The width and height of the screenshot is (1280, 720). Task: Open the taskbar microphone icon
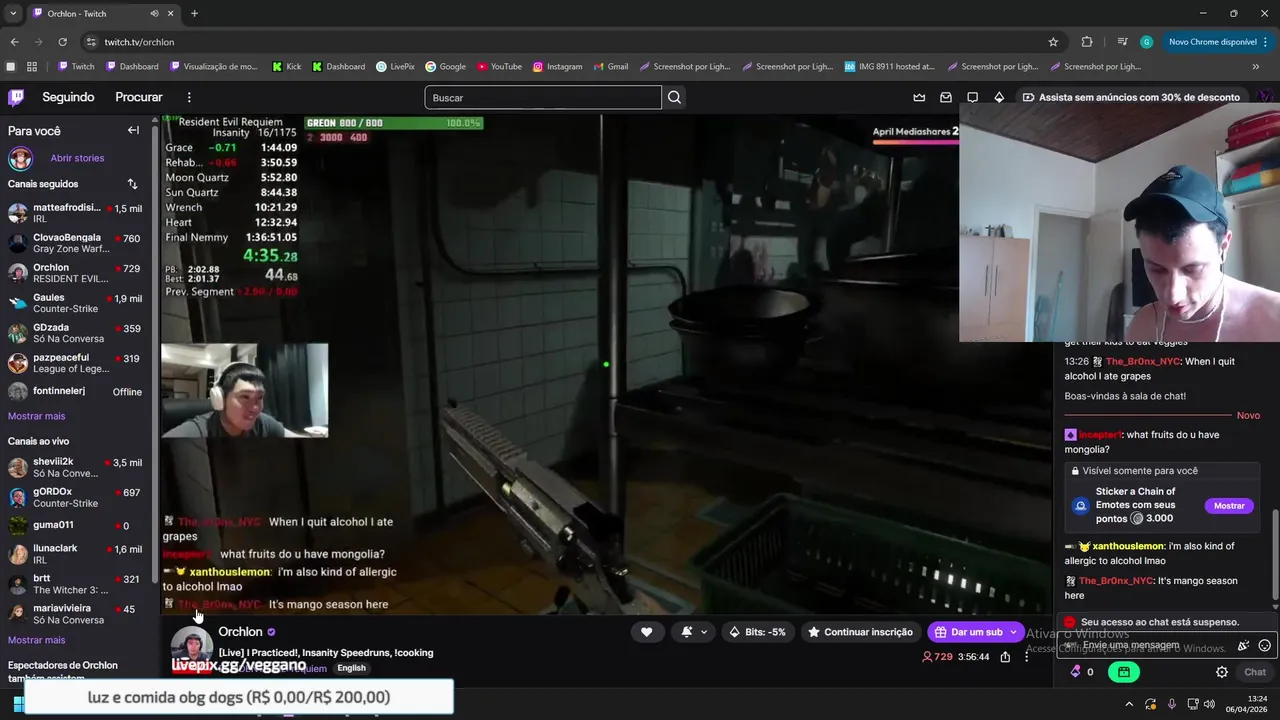[1171, 704]
